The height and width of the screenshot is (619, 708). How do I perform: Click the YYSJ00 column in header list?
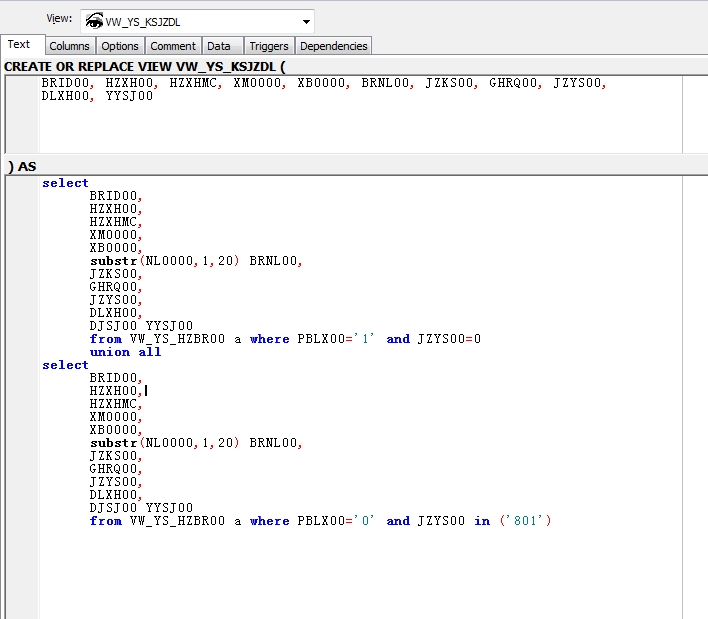tap(129, 97)
